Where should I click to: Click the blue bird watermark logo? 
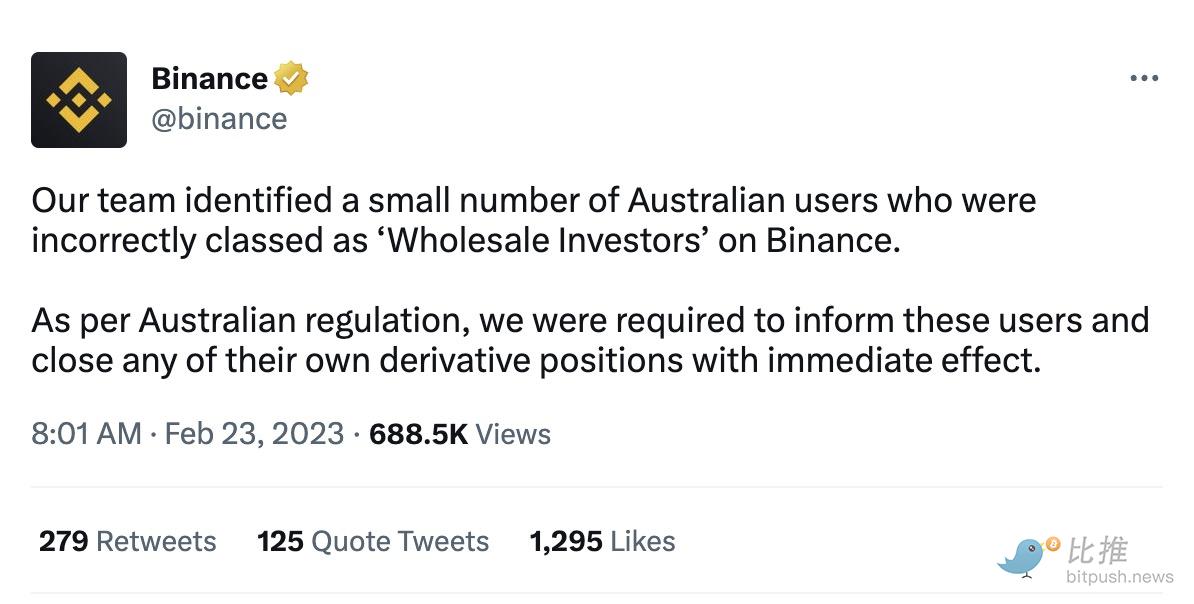click(x=1025, y=557)
